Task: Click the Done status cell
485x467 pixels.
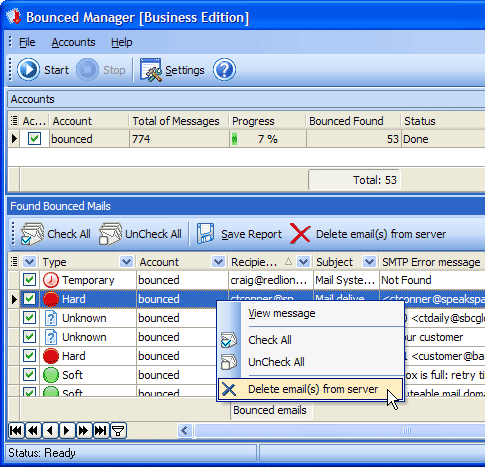Action: [443, 139]
